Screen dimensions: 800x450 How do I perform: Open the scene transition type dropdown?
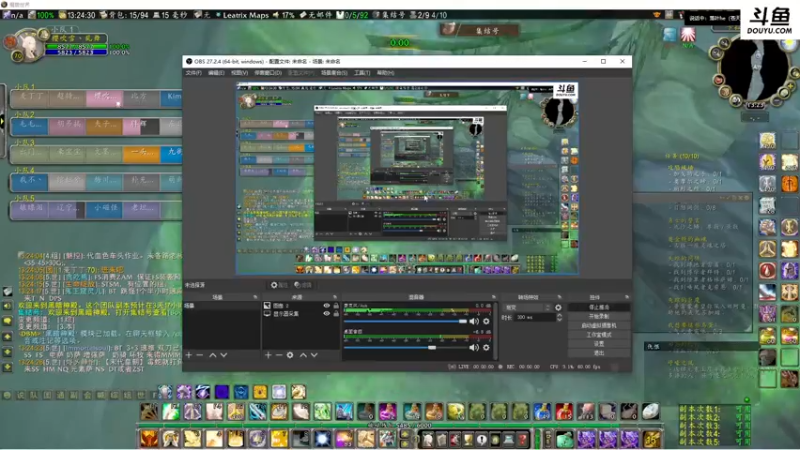(x=528, y=308)
